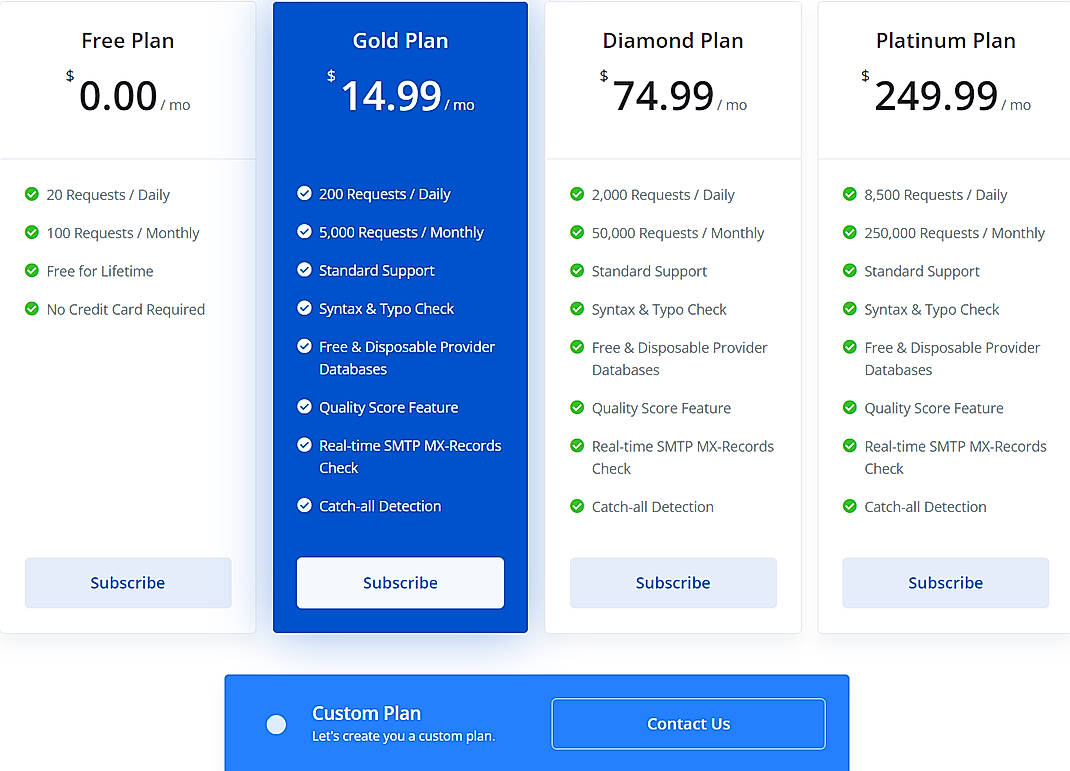This screenshot has height=771, width=1070.
Task: Click Diamond Plan Syntax & Typo Check checkmark
Action: 577,309
